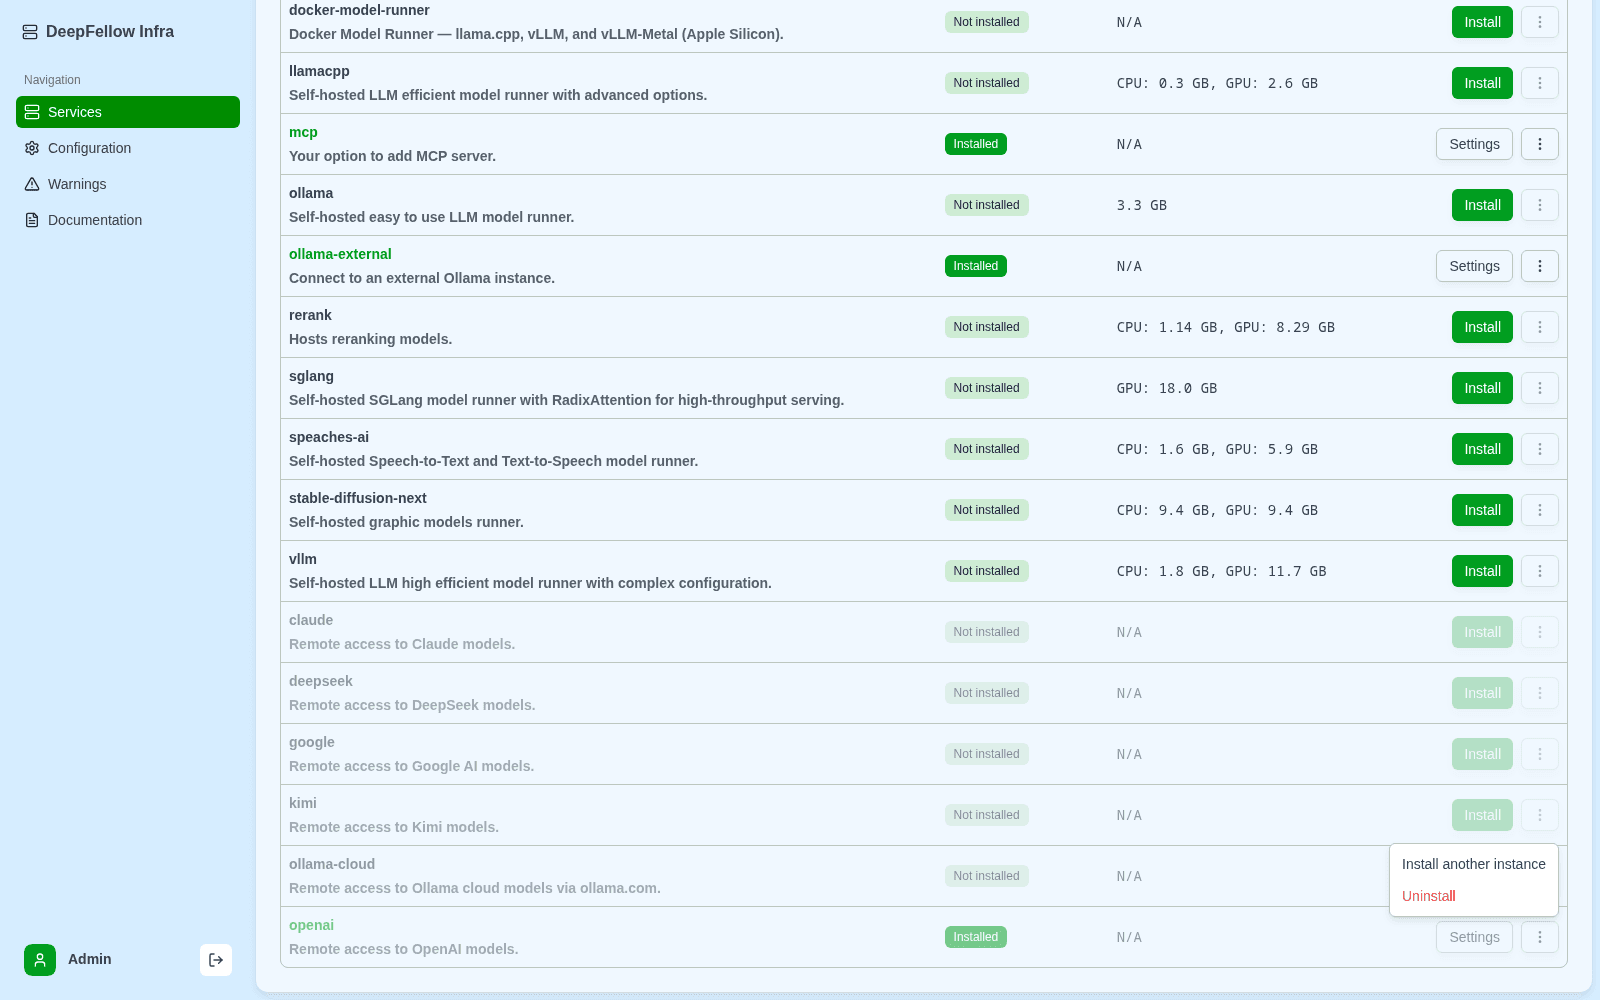Click the "GPU: 18.0 GB" value
The width and height of the screenshot is (1600, 1000).
click(x=1167, y=388)
